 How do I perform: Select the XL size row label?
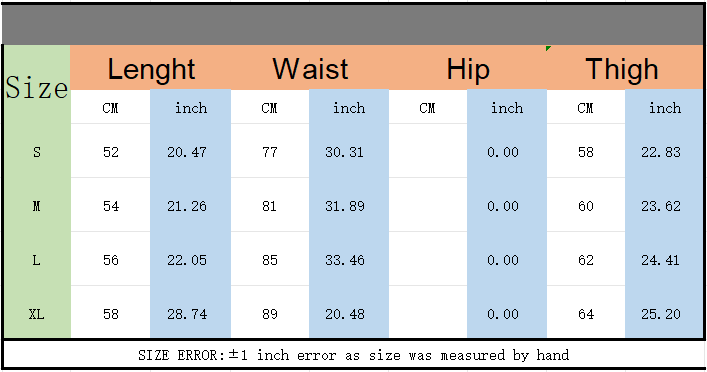(37, 312)
